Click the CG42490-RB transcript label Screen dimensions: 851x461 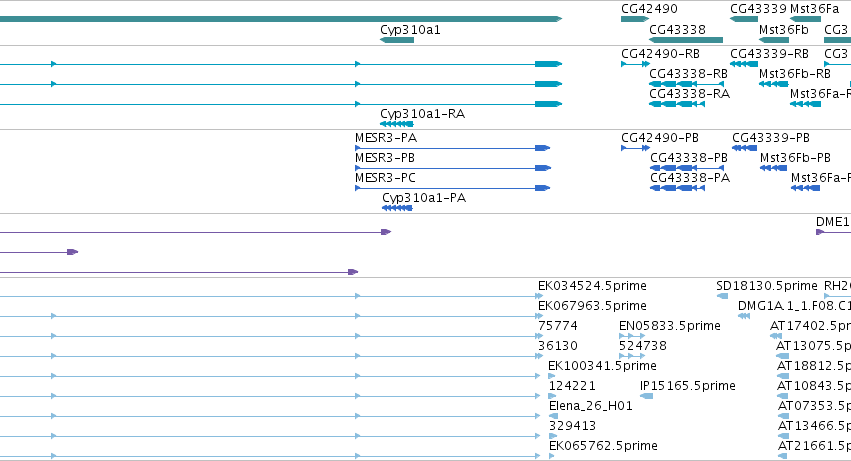pos(660,54)
